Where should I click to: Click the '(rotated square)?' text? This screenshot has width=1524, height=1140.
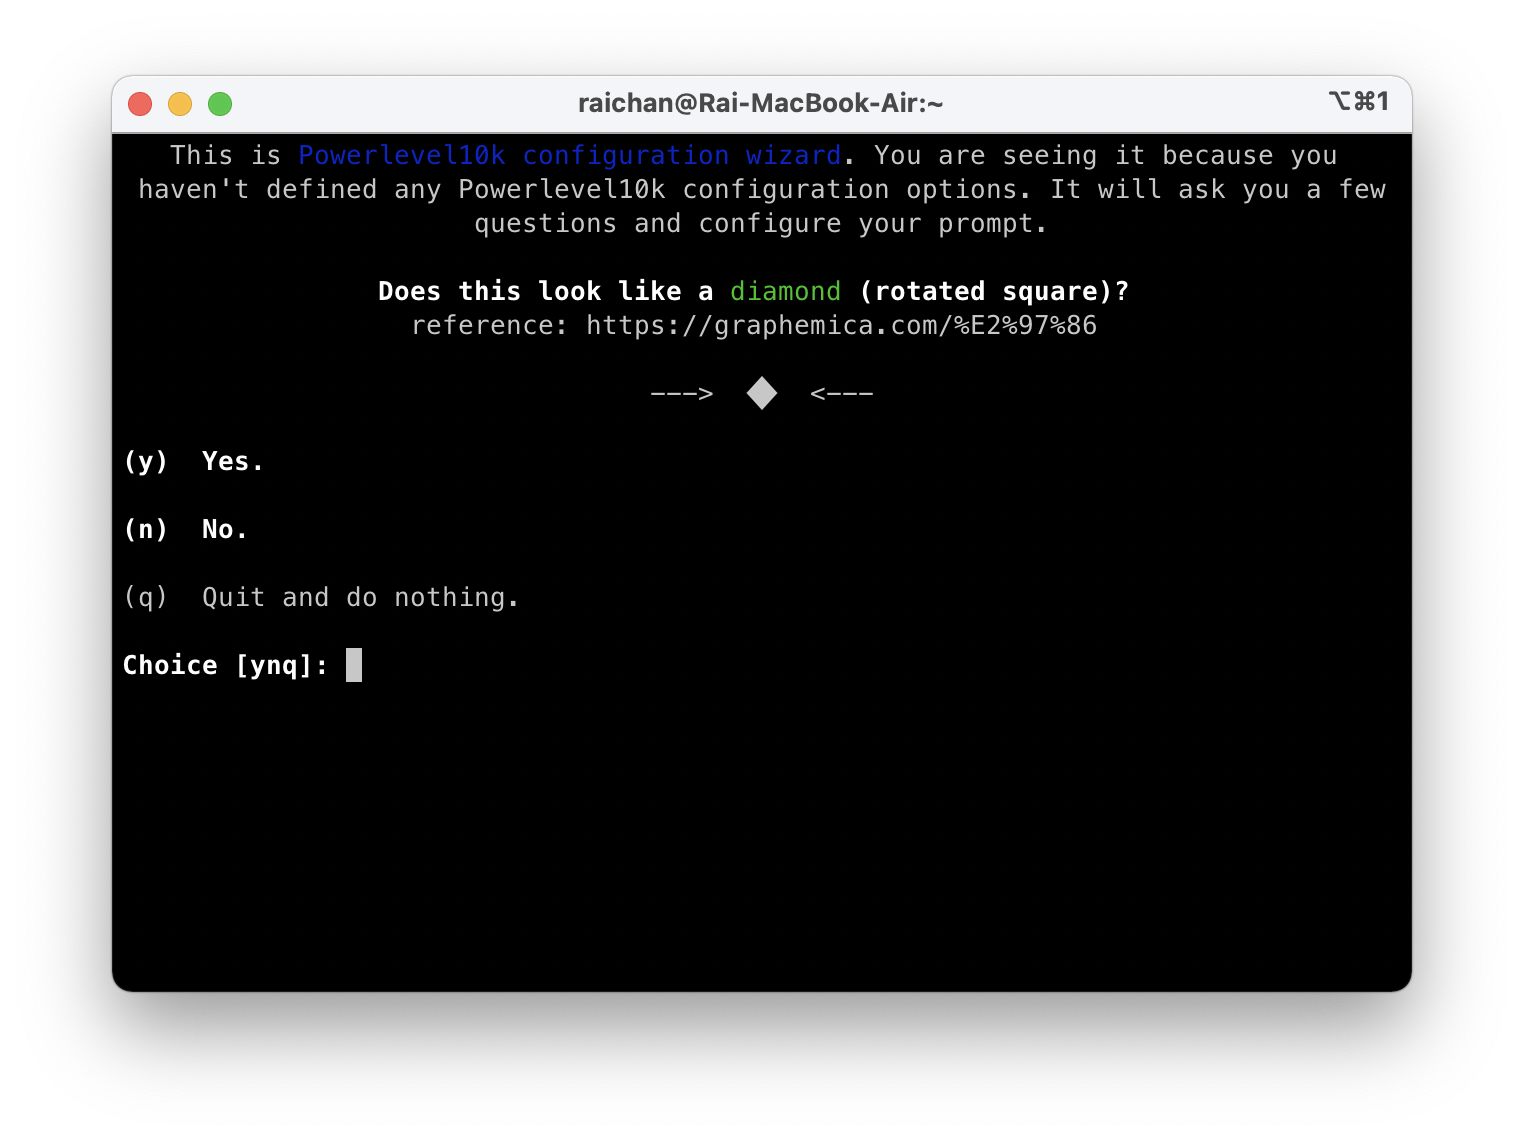coord(994,292)
